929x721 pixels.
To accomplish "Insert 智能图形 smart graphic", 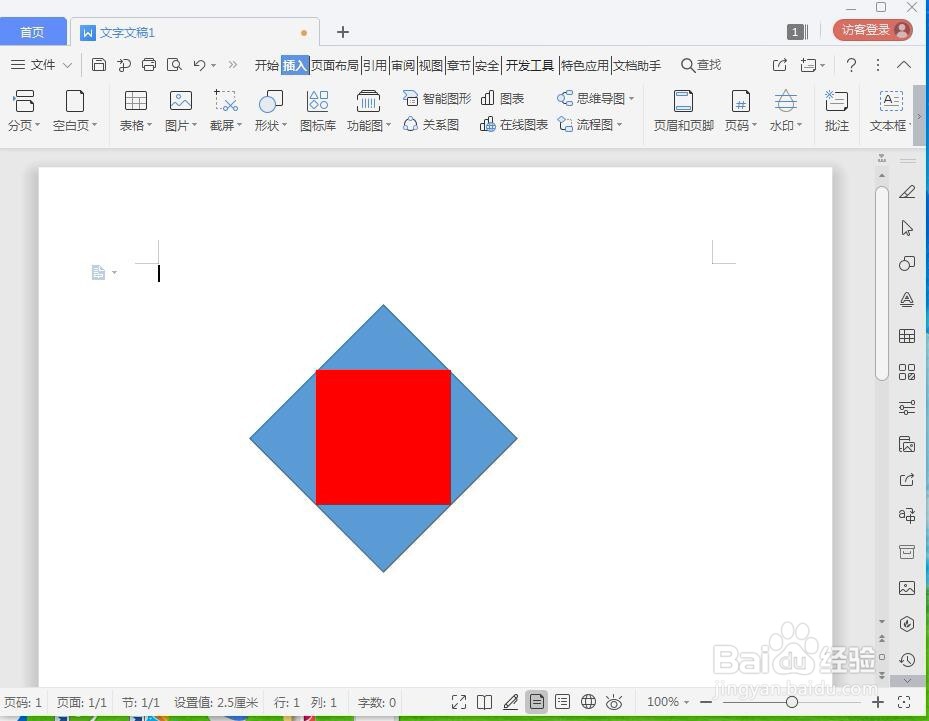I will [437, 98].
